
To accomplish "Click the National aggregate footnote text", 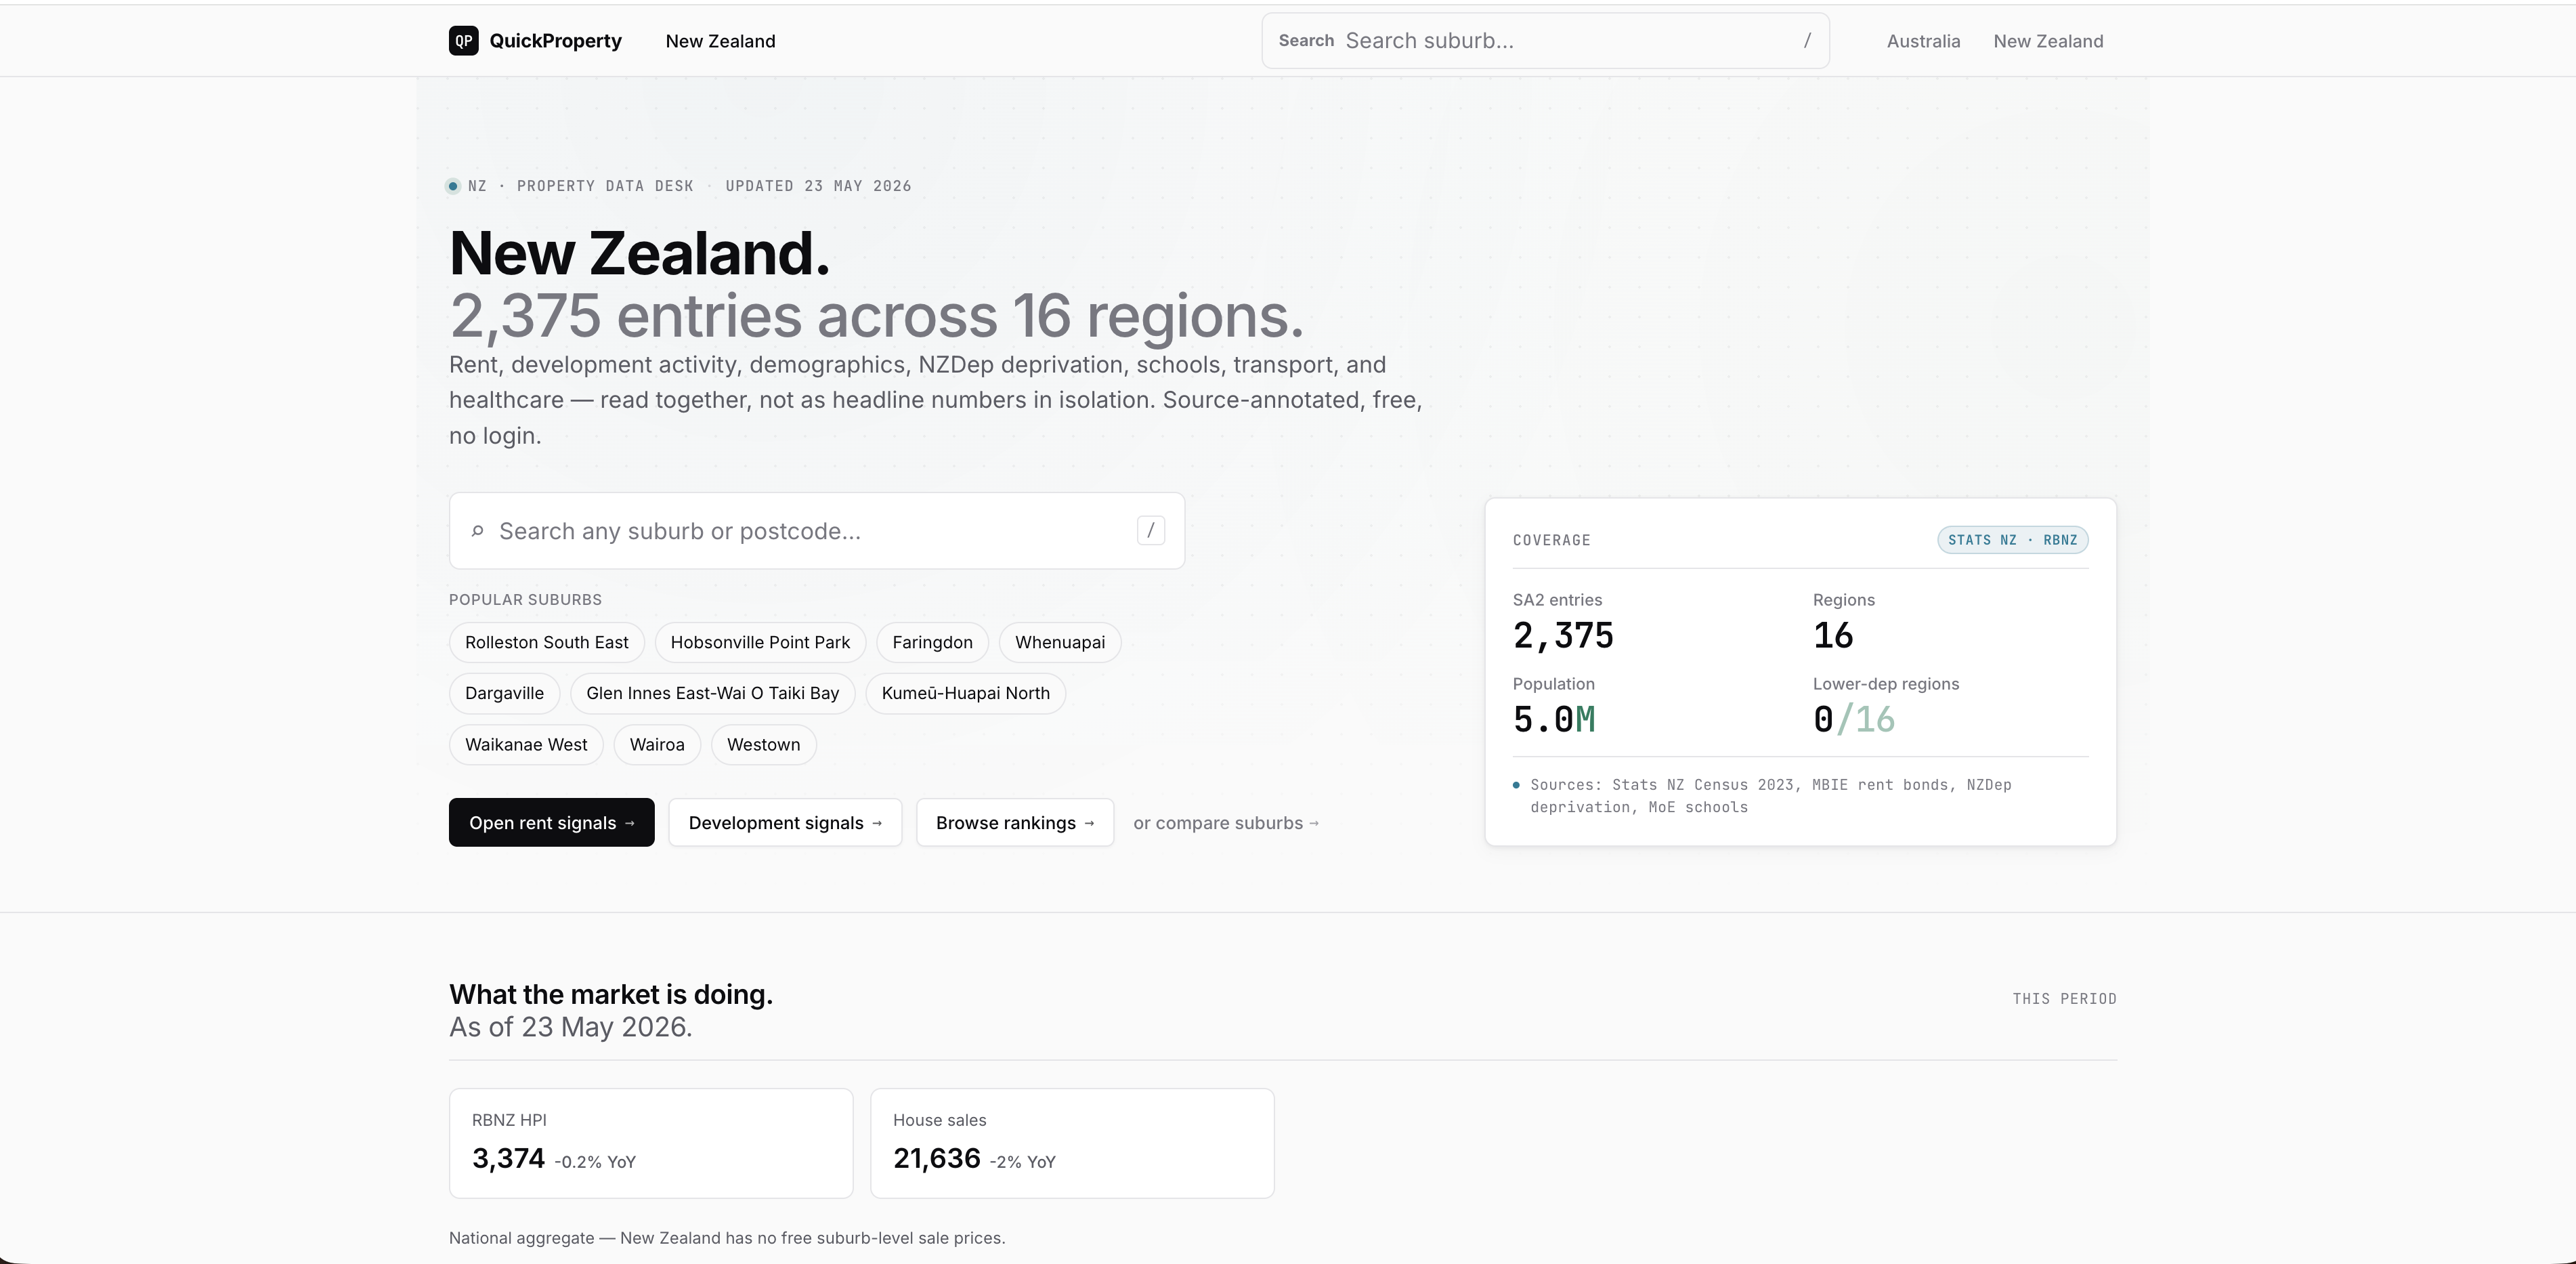I will pyautogui.click(x=727, y=1238).
